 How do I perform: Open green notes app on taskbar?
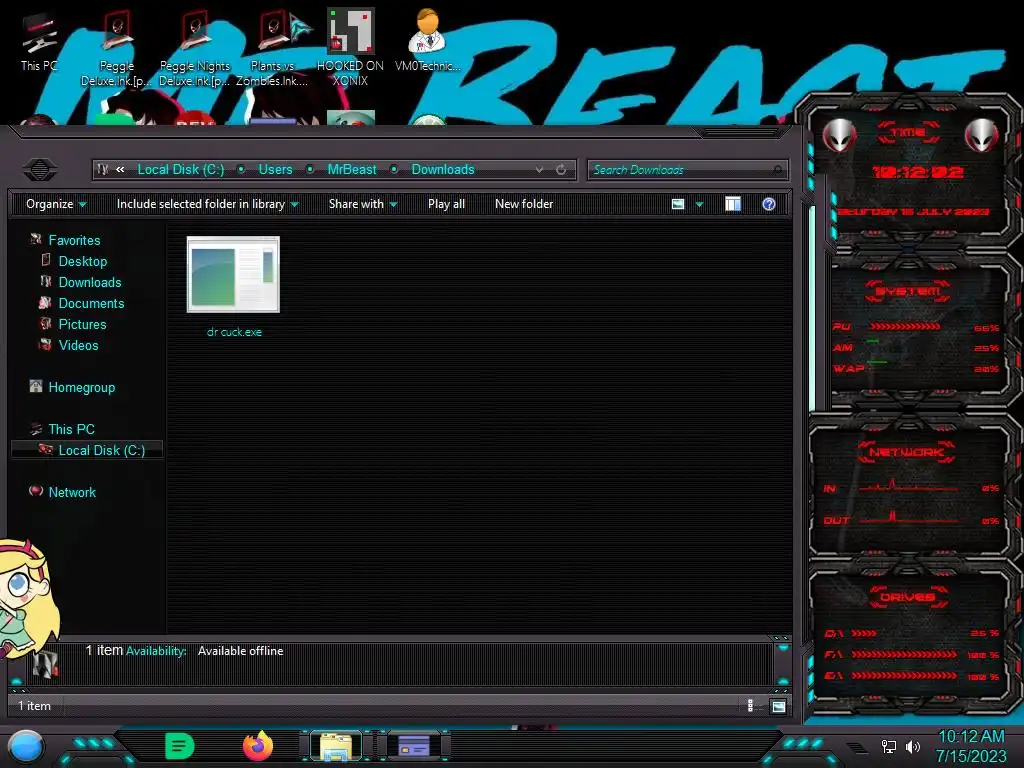pyautogui.click(x=180, y=746)
